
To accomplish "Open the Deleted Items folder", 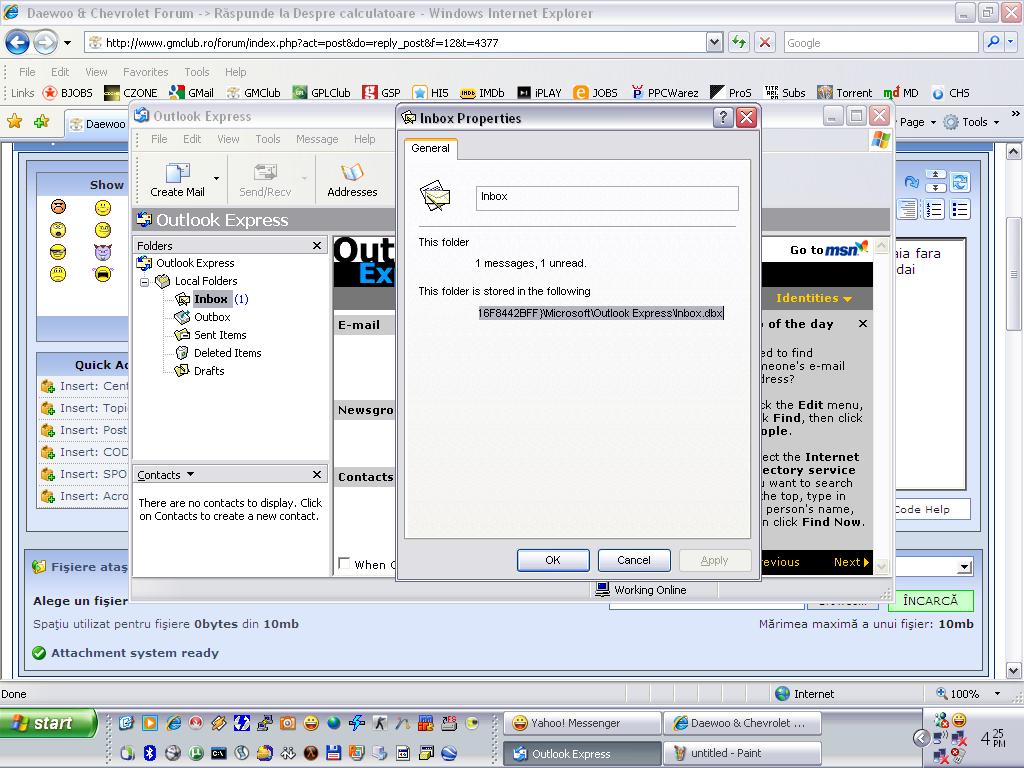I will pos(227,353).
